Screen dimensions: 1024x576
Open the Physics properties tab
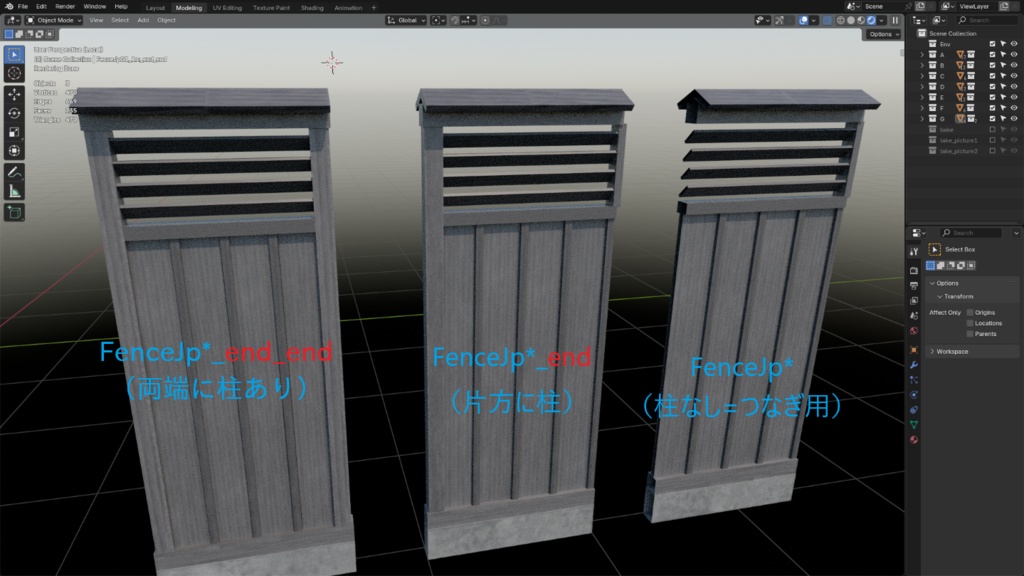[x=914, y=394]
